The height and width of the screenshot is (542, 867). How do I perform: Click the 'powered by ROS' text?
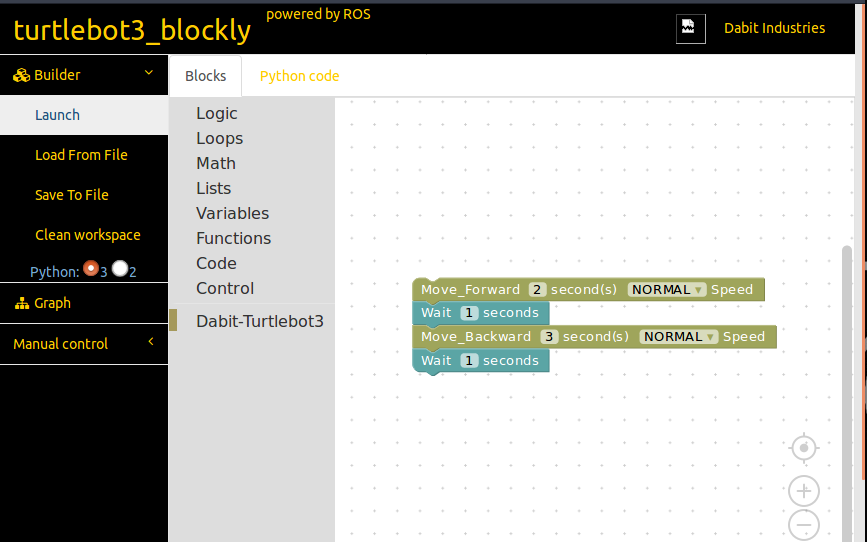[318, 14]
